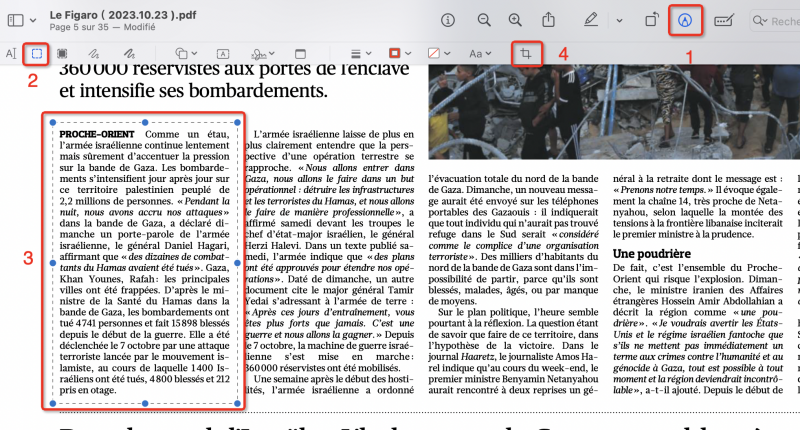
Task: Open the form filling toolbar icon
Action: coord(723,20)
